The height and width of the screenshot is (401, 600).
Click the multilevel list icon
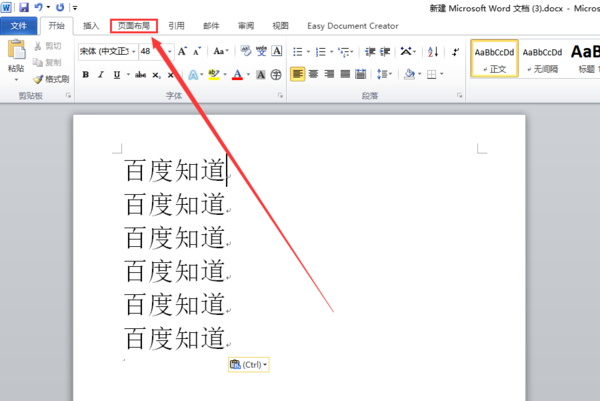click(x=344, y=52)
